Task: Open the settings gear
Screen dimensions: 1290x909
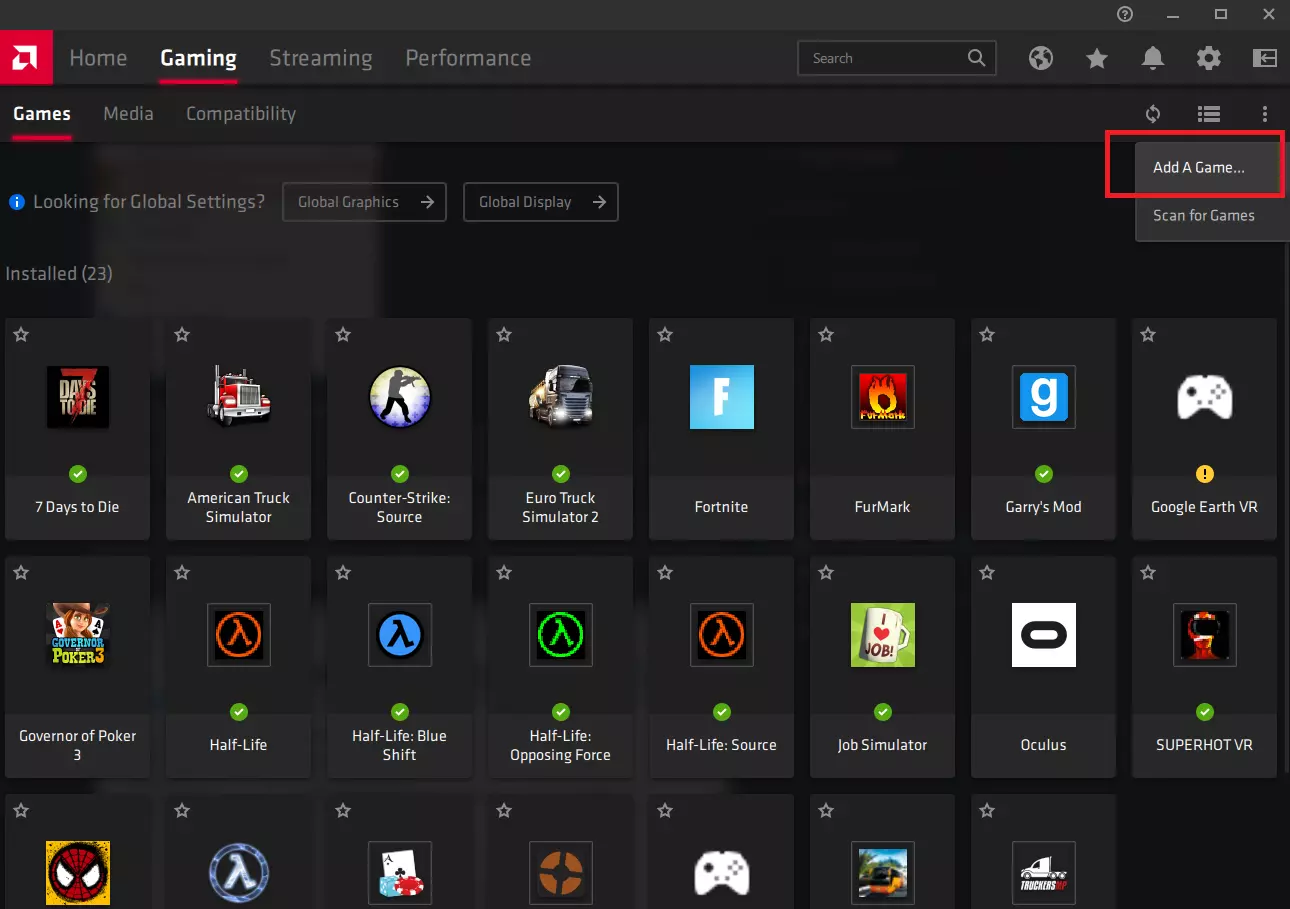Action: (x=1209, y=58)
